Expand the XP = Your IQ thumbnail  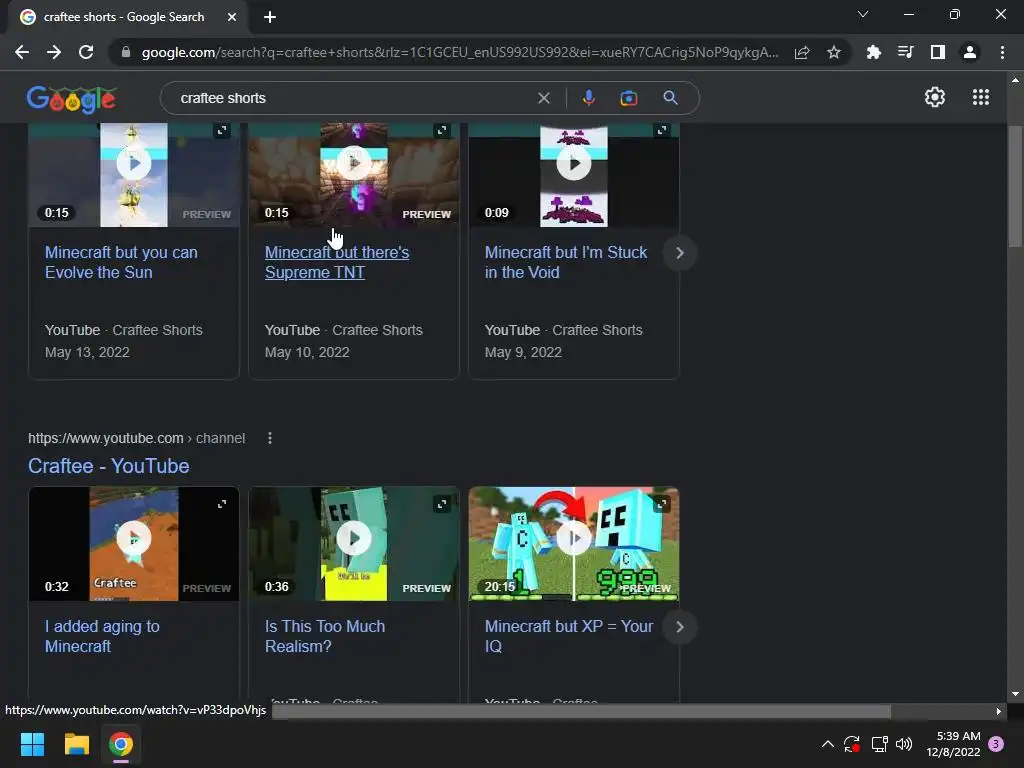pos(662,504)
